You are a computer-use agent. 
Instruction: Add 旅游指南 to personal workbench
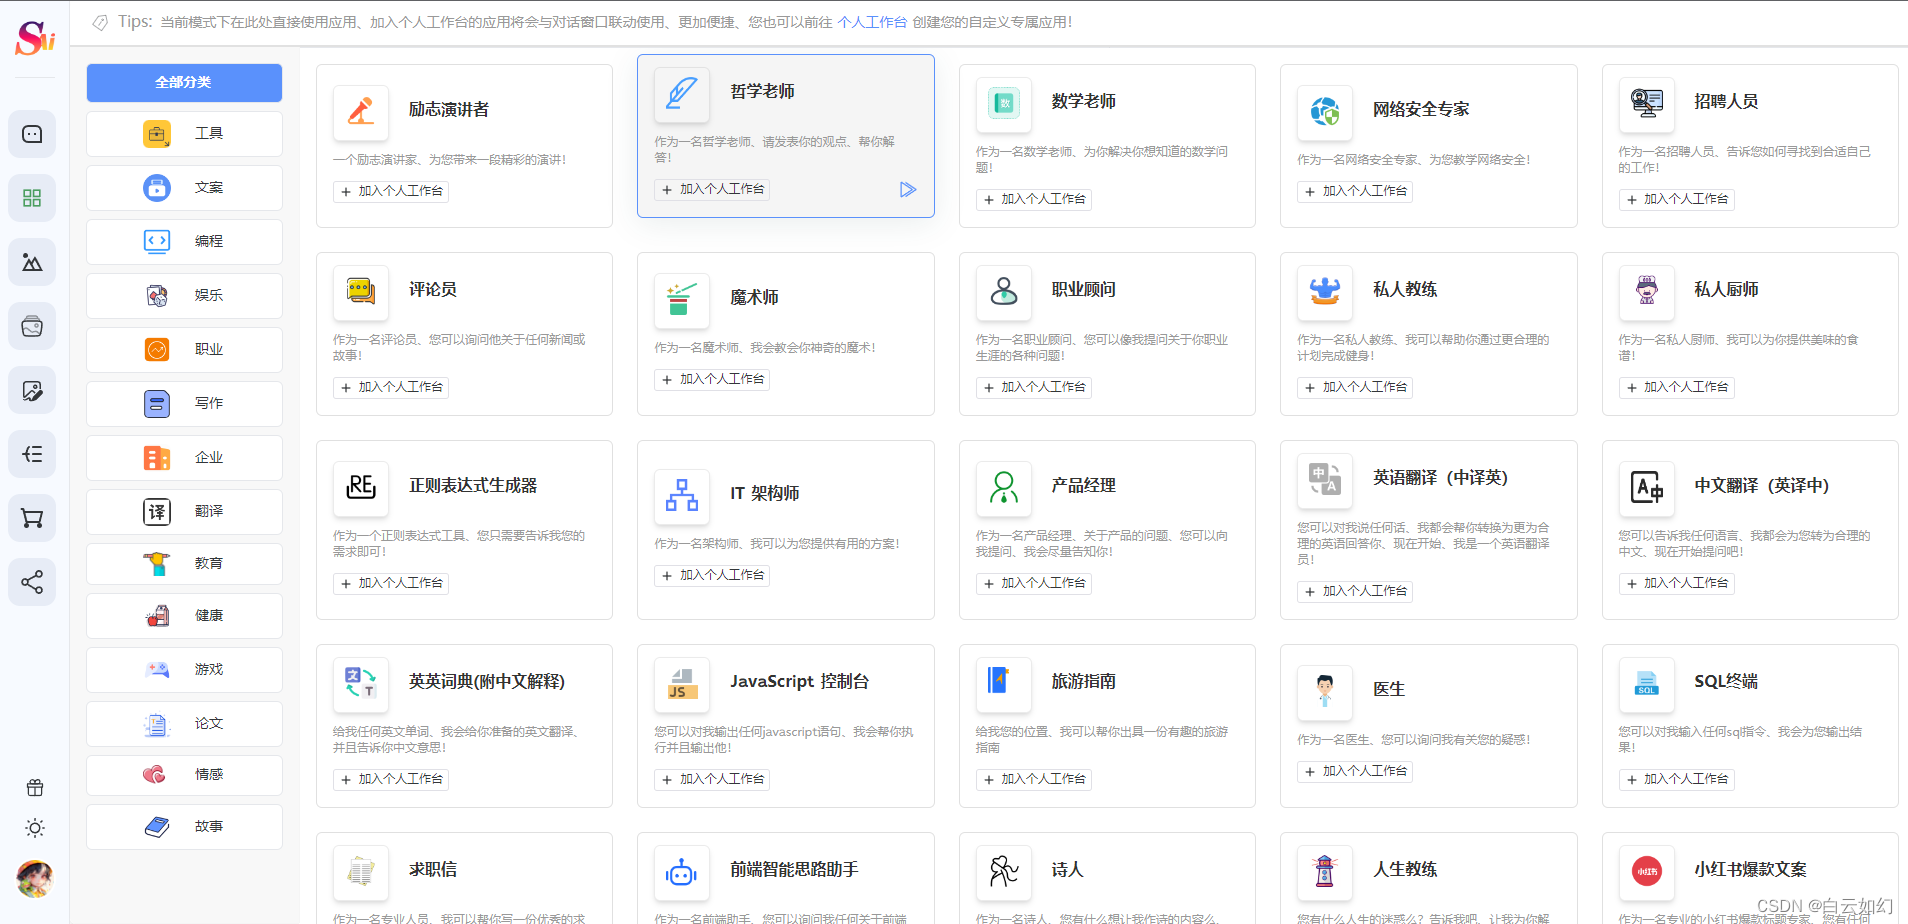(x=1034, y=779)
